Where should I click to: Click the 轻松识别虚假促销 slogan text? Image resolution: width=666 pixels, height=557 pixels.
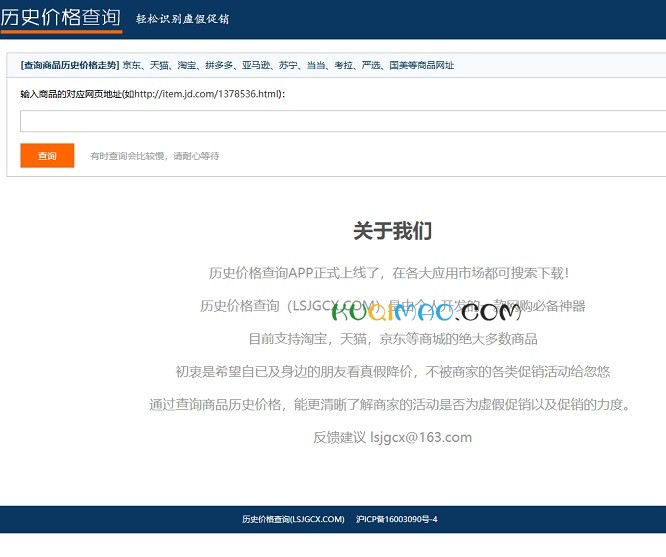[183, 19]
